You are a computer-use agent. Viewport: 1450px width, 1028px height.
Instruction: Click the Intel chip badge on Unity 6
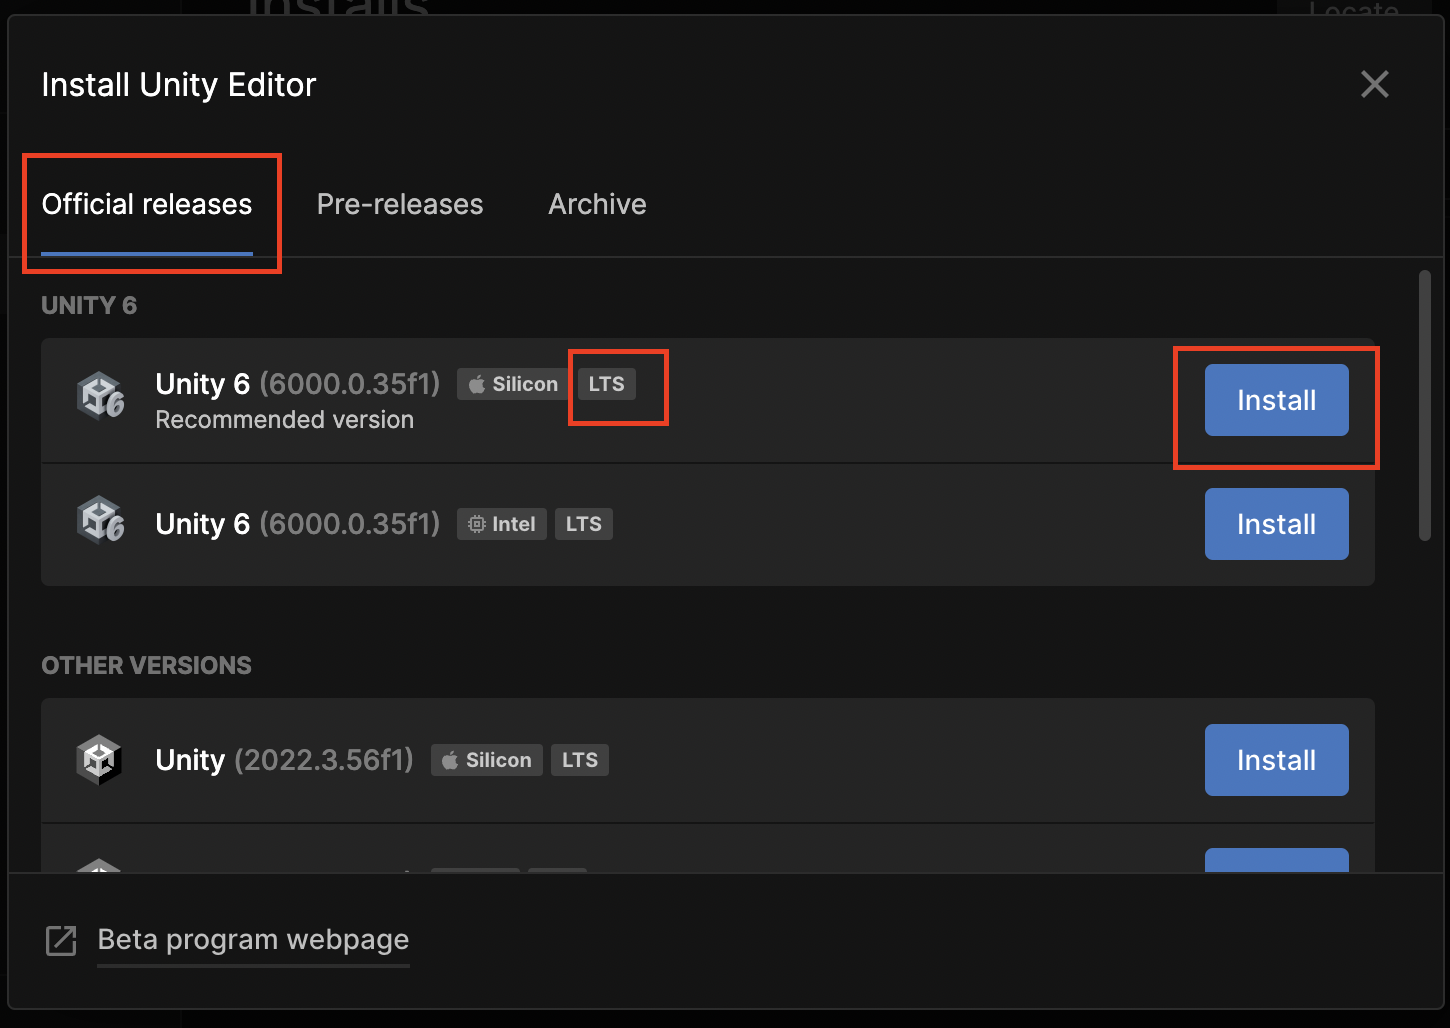pos(502,524)
